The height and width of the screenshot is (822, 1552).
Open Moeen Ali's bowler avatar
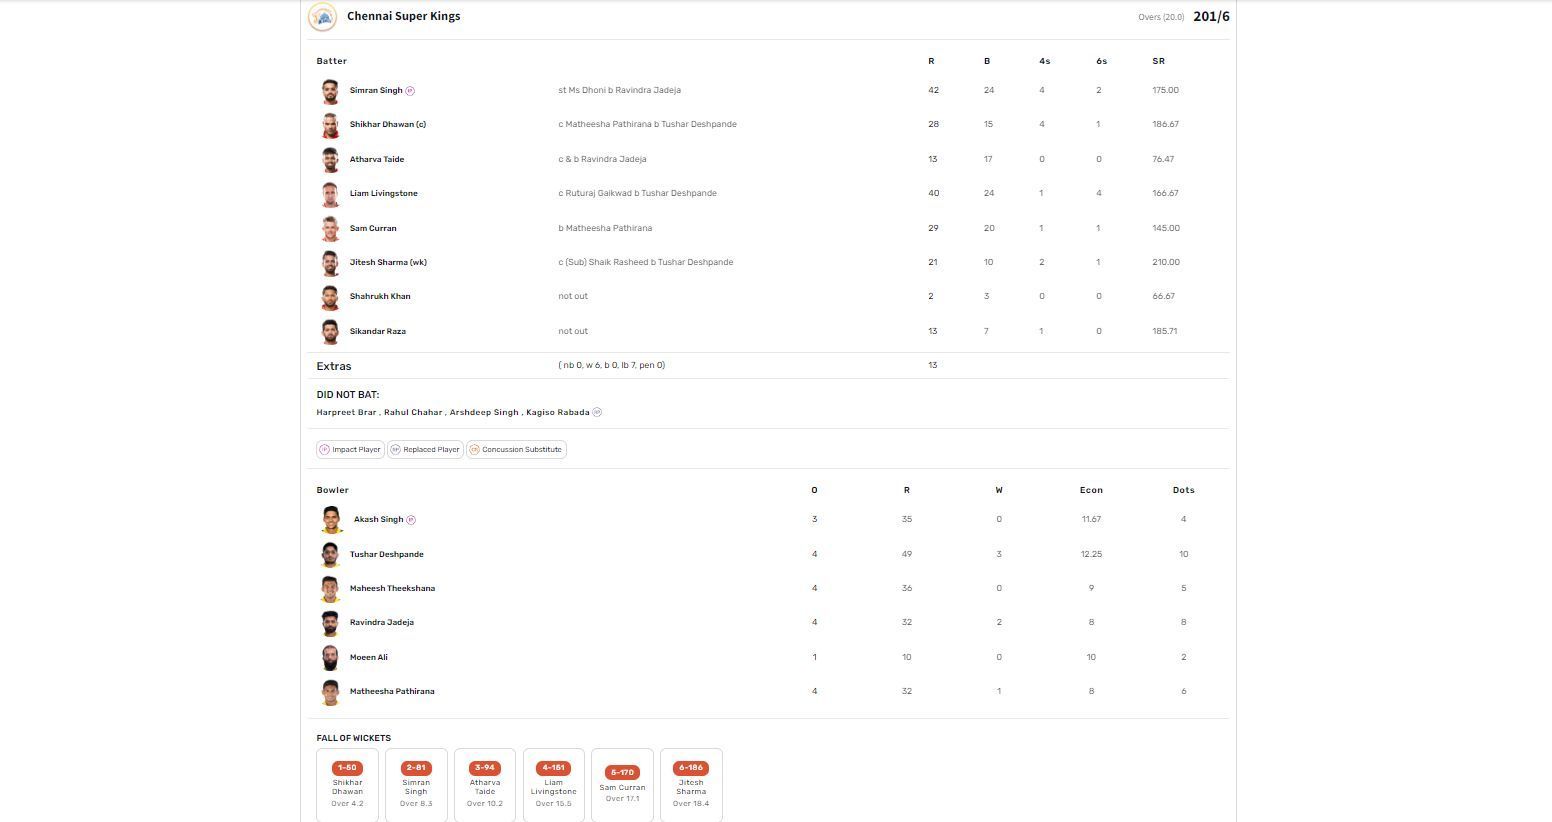[x=330, y=658]
